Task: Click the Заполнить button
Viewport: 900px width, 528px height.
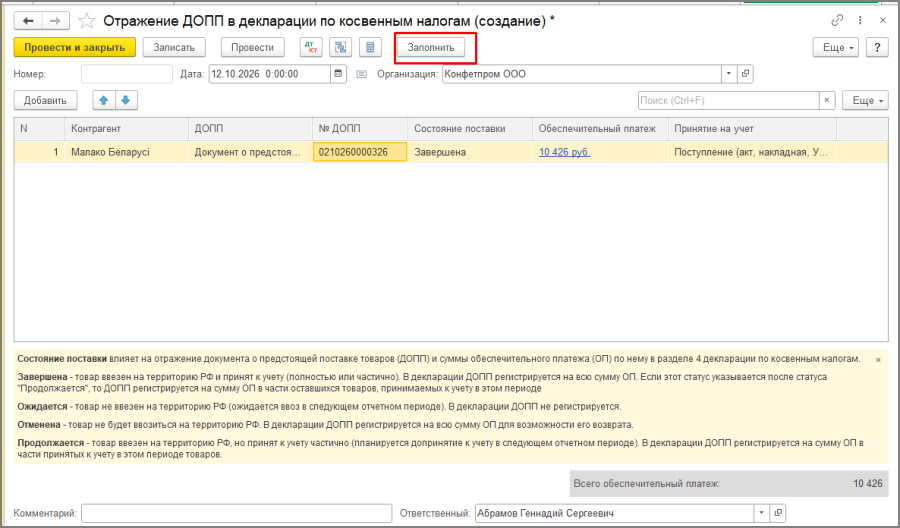Action: 431,48
